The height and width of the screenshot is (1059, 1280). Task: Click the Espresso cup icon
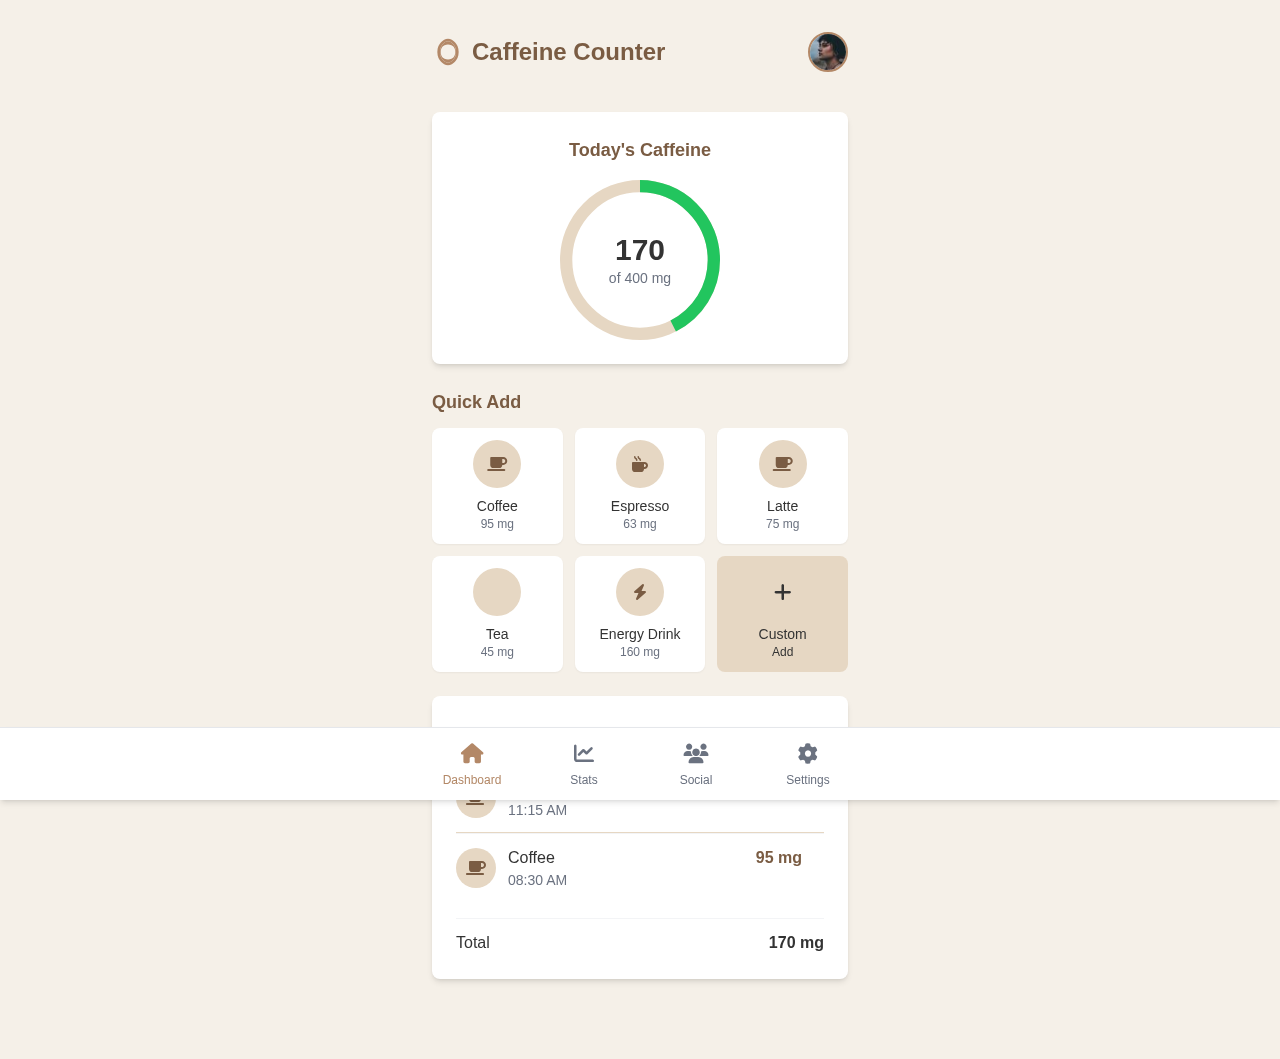point(639,463)
